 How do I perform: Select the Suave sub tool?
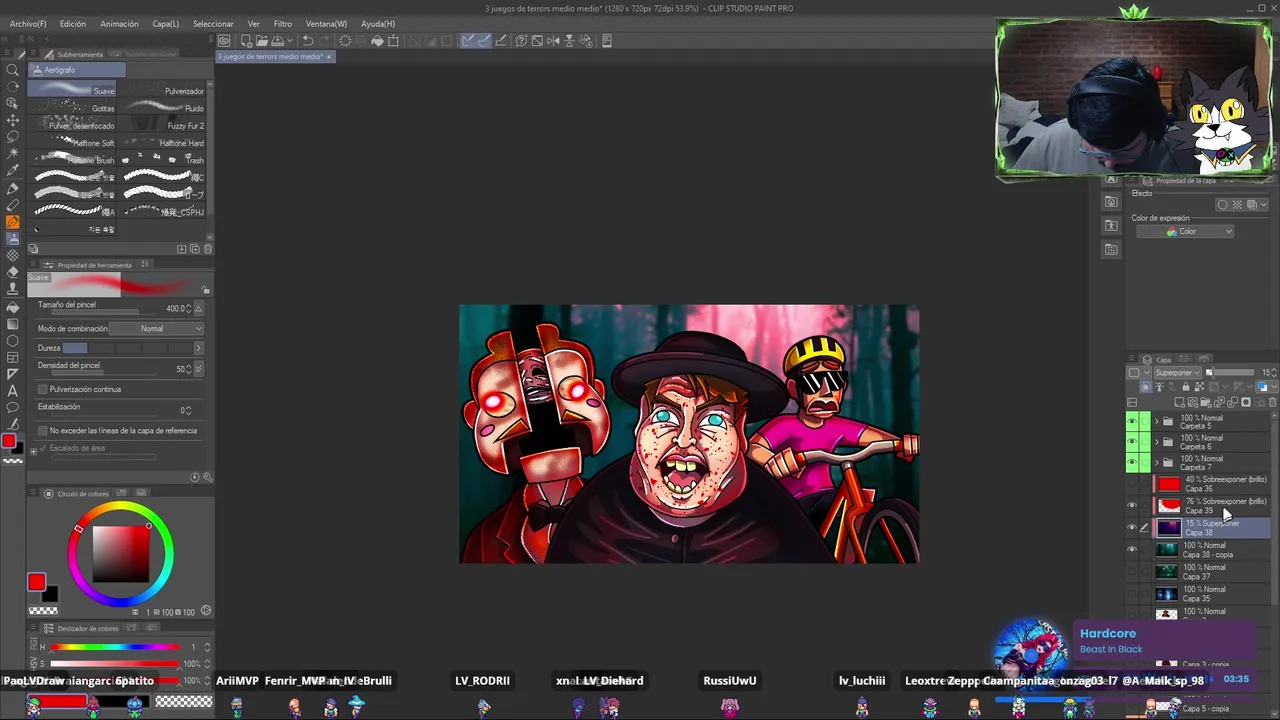tap(73, 90)
